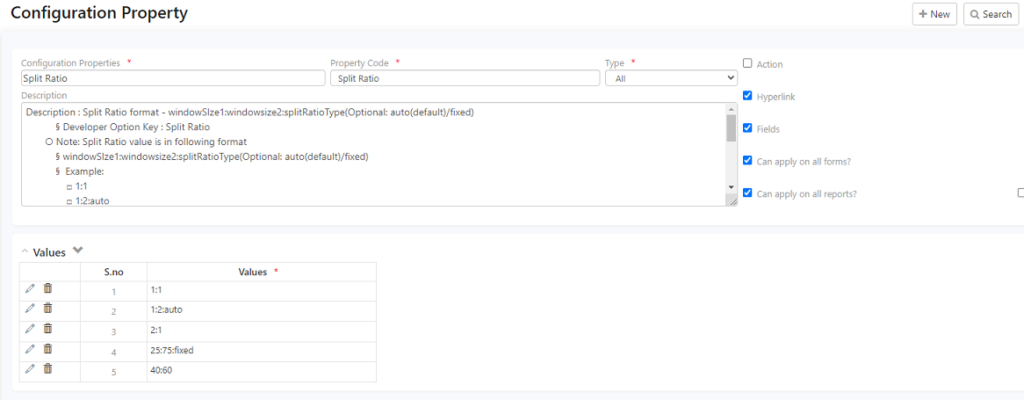Edit the 2:1 value row
1024x400 pixels.
[x=30, y=329]
